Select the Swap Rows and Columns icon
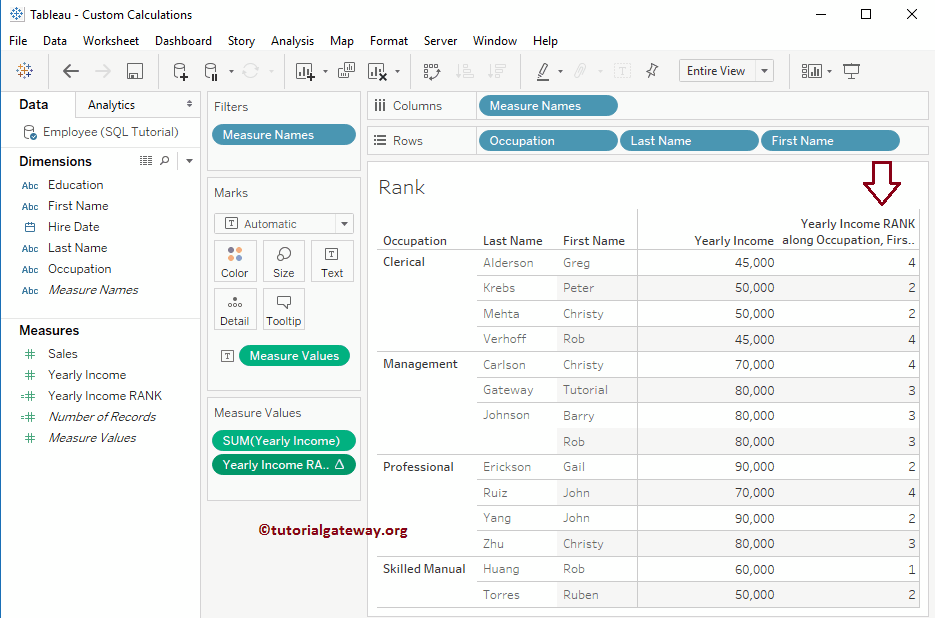The height and width of the screenshot is (618, 935). [431, 71]
